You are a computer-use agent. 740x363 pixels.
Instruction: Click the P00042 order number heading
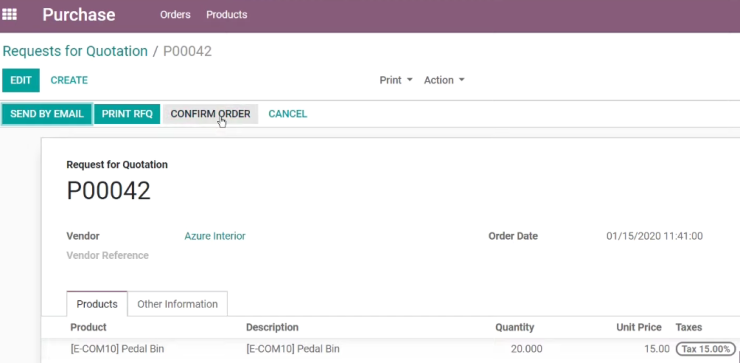109,191
